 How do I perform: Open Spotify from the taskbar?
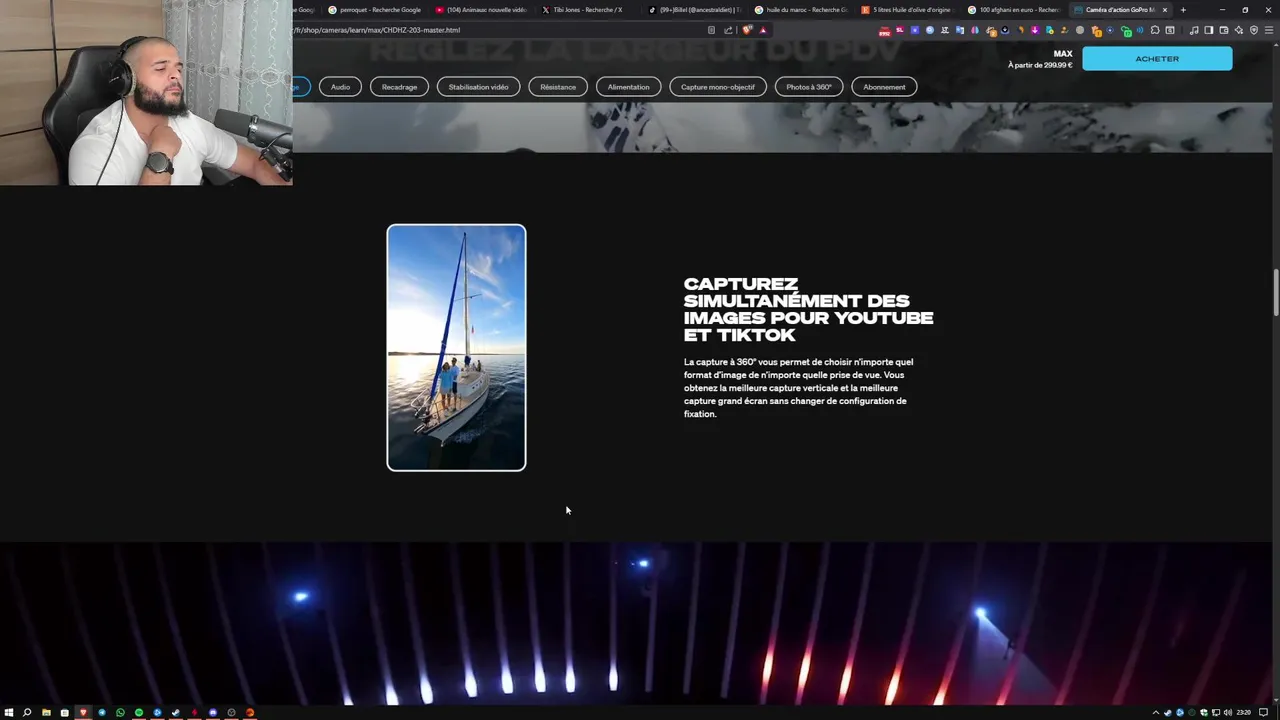[x=139, y=713]
